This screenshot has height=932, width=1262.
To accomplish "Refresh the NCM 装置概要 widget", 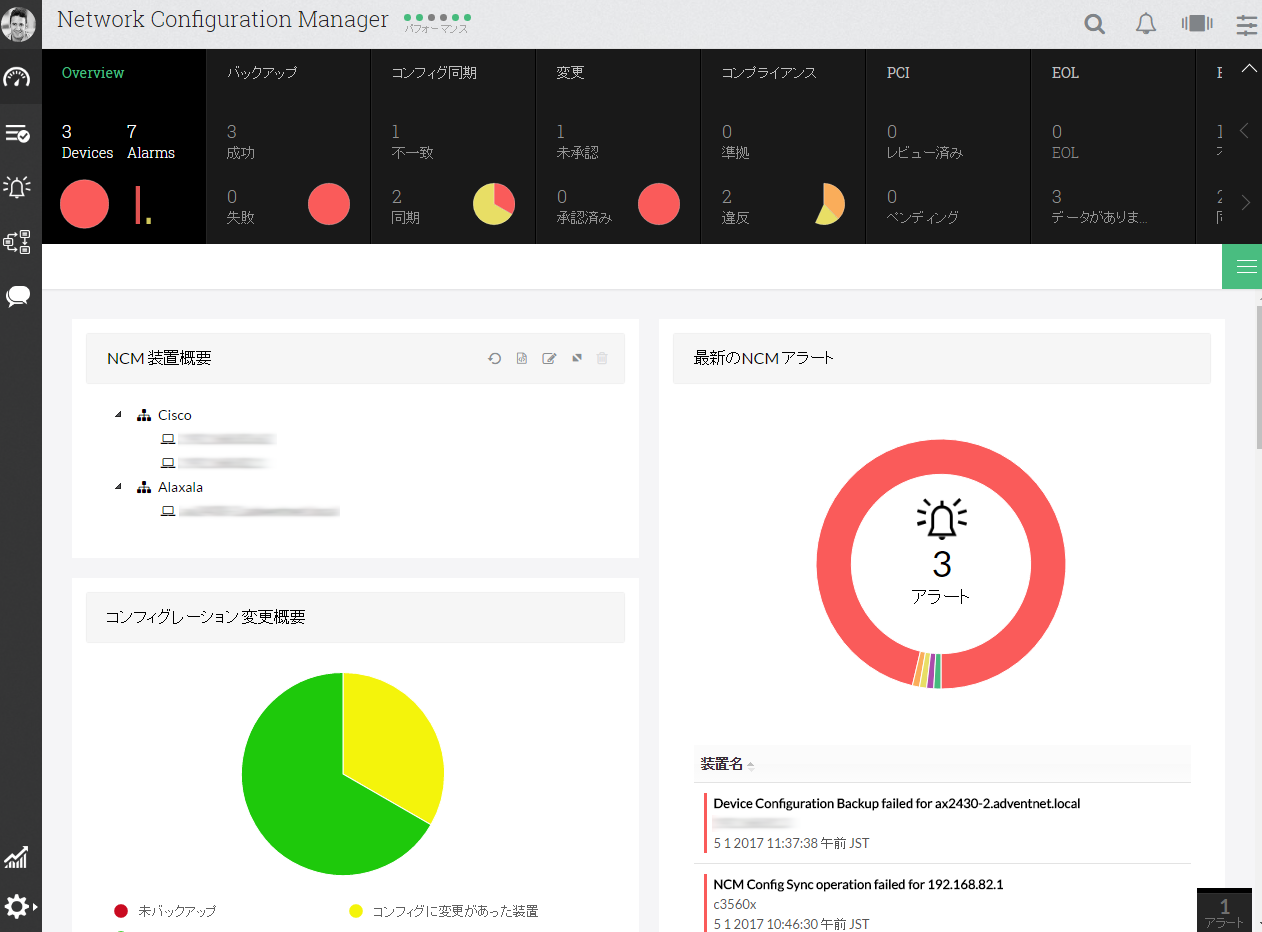I will tap(494, 358).
